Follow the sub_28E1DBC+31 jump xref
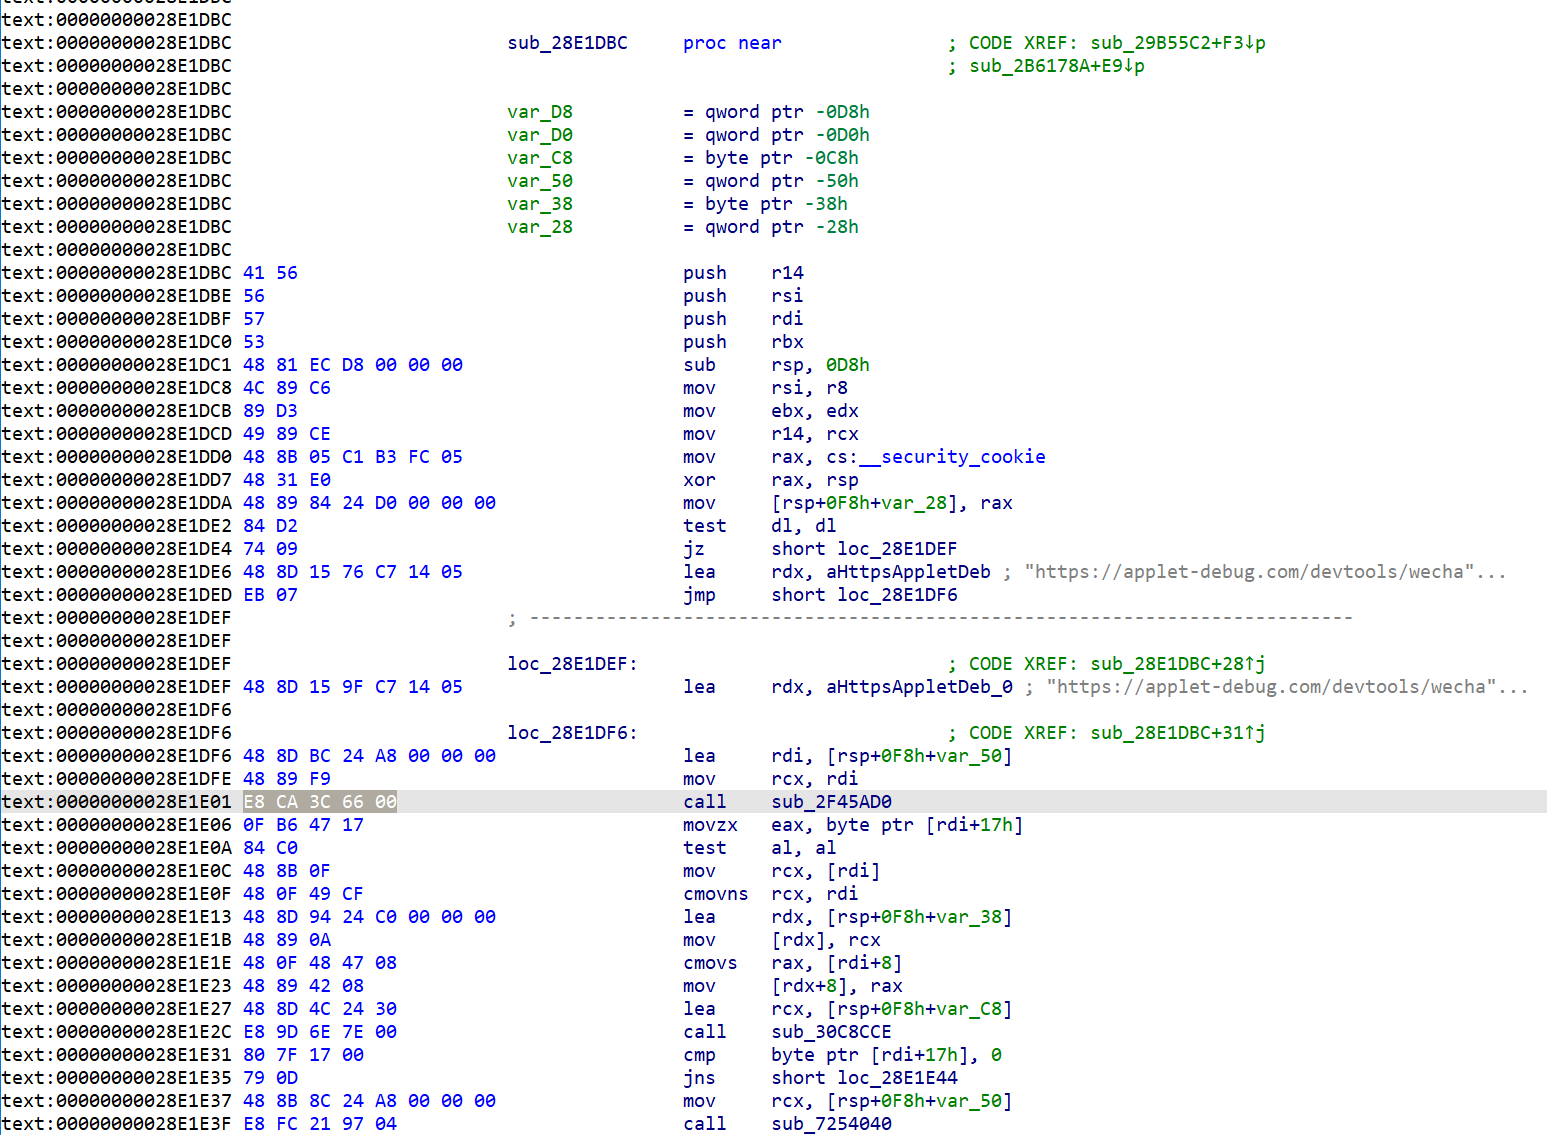Viewport: 1547px width, 1135px height. click(1177, 733)
